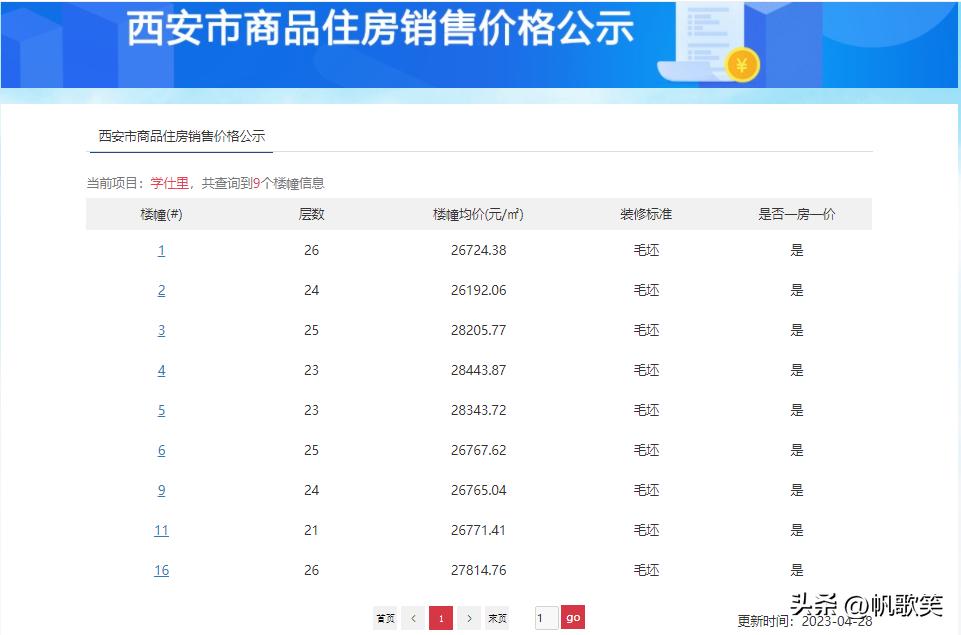Click the page number input field
Screen dimensions: 961x635
(x=545, y=619)
